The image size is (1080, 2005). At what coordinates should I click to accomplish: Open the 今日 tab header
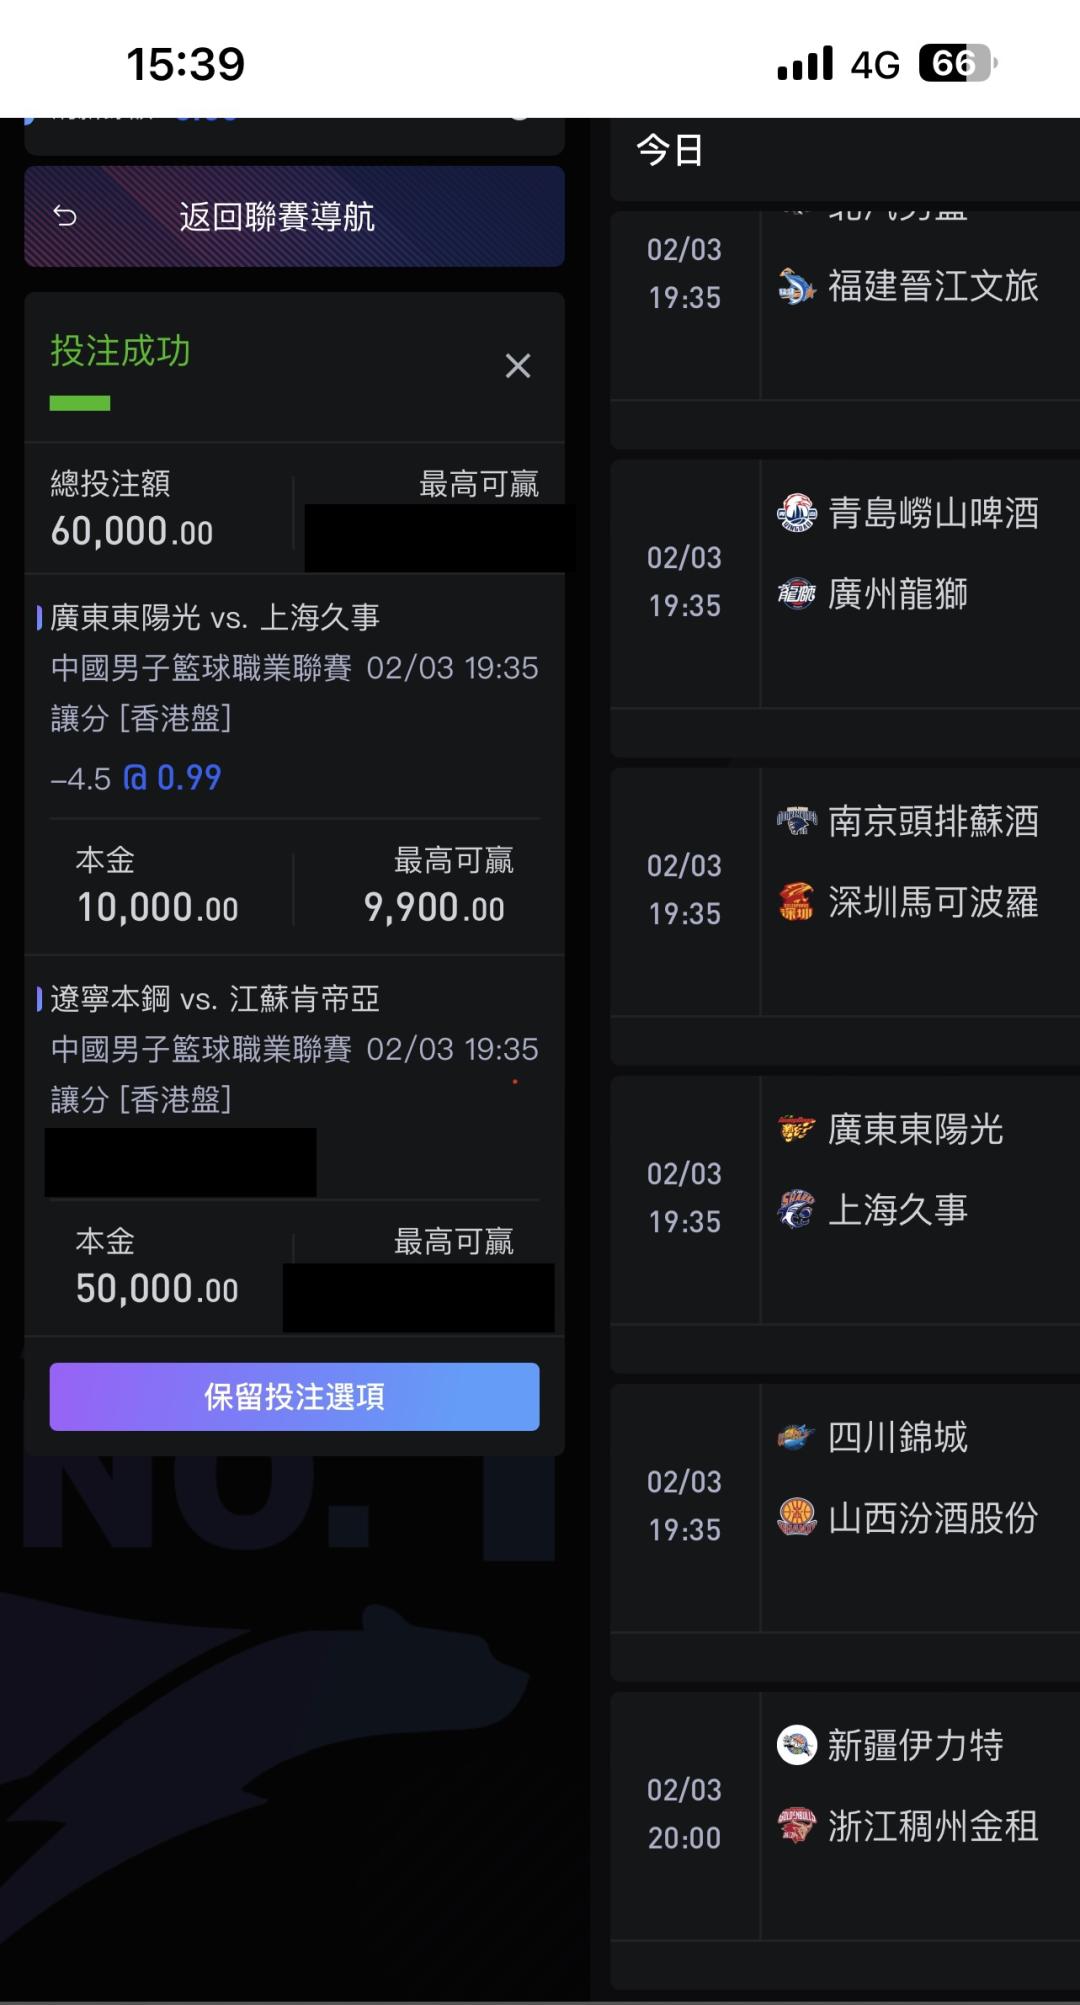[x=670, y=151]
